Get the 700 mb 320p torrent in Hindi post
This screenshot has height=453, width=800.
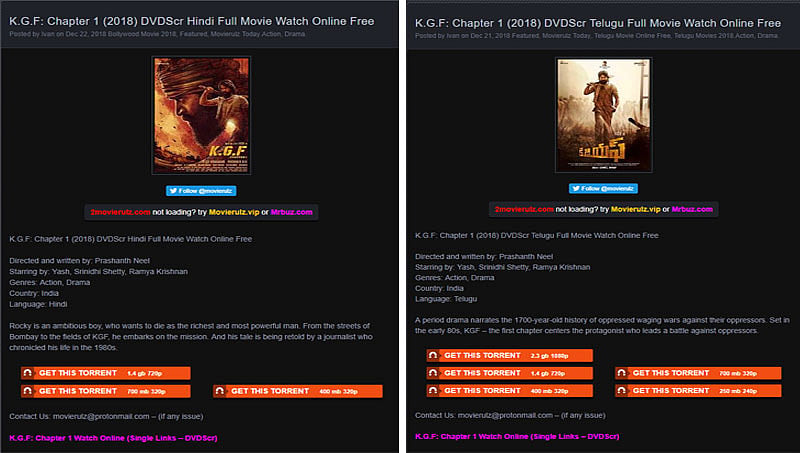click(x=106, y=391)
